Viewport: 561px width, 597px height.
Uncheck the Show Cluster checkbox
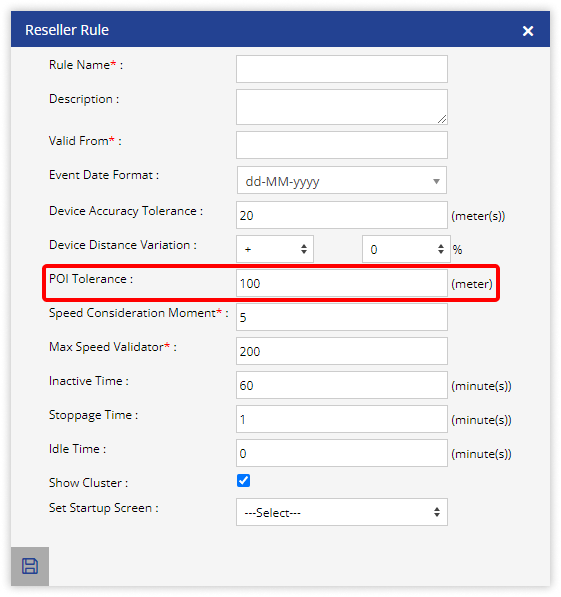tap(243, 480)
